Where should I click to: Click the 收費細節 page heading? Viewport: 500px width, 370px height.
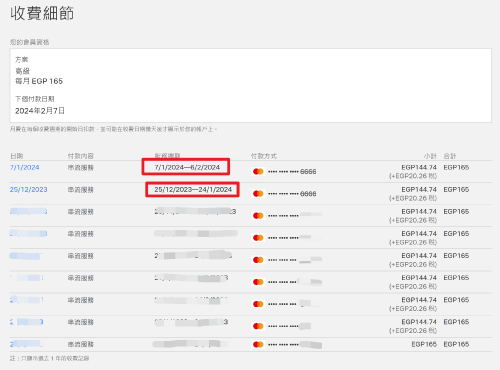point(42,14)
